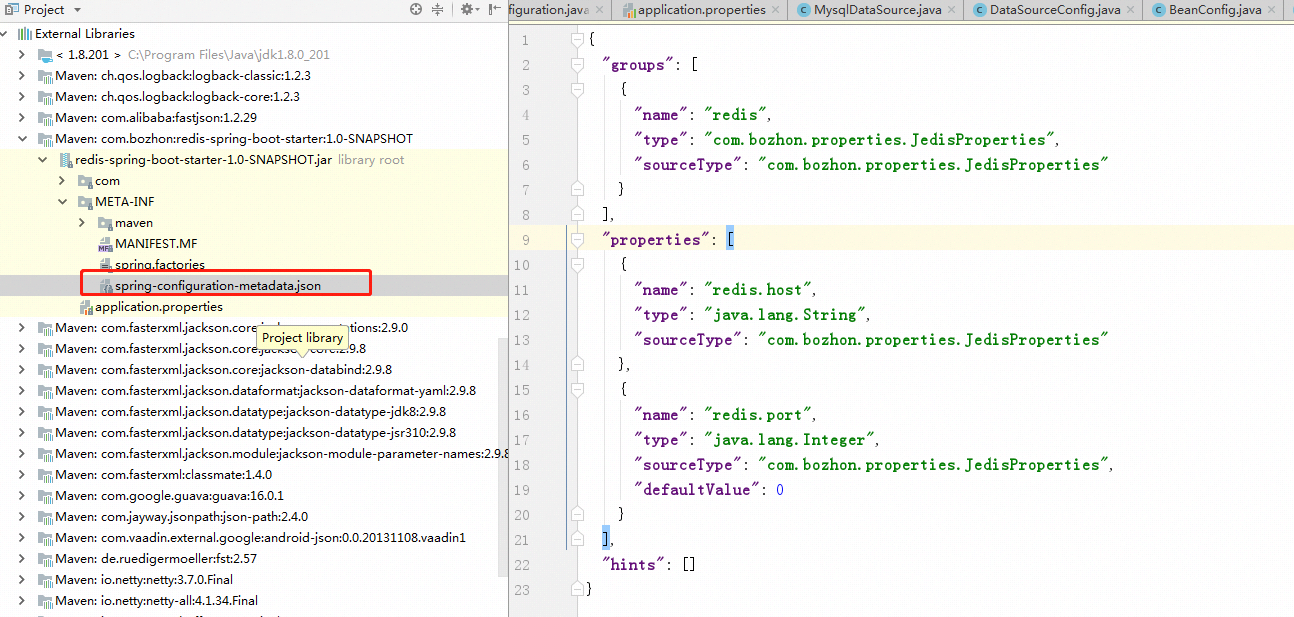Click the META-INF folder icon
1294x617 pixels.
(85, 202)
